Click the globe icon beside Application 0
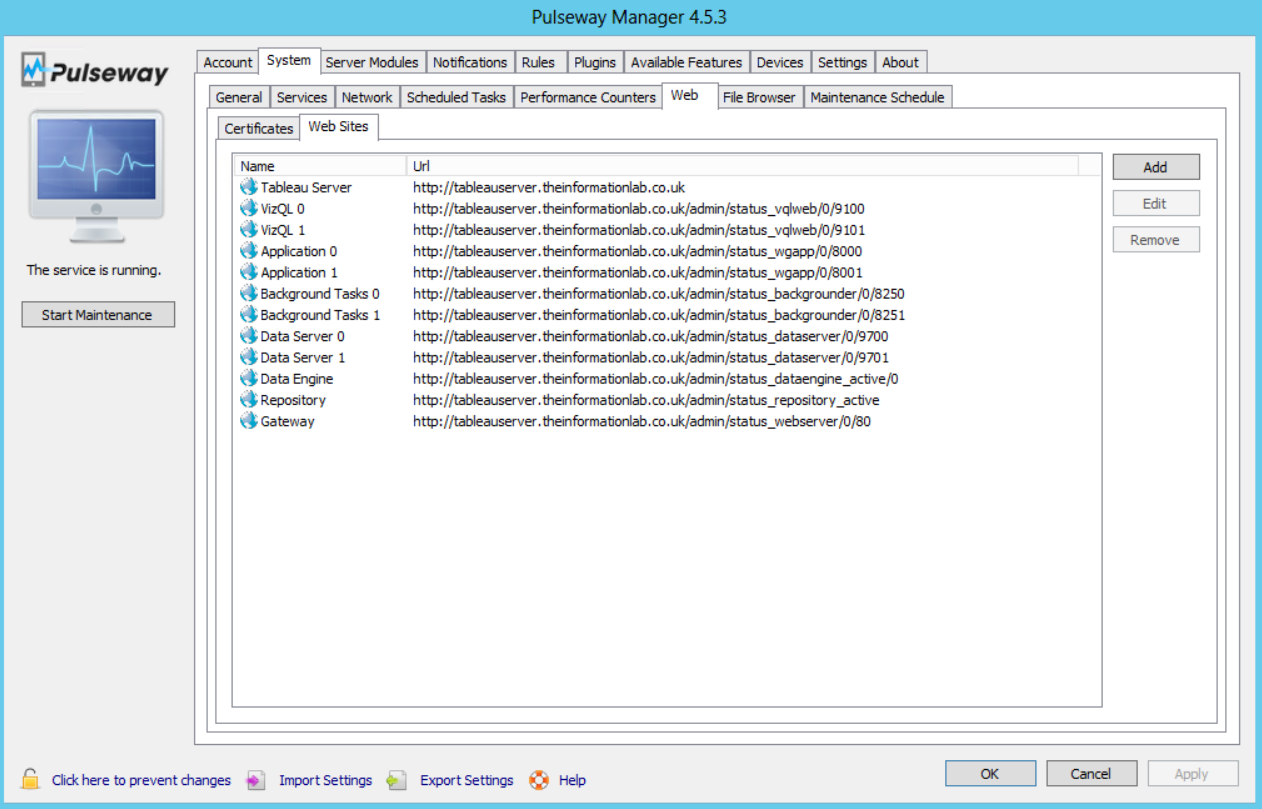Image resolution: width=1262 pixels, height=809 pixels. point(249,251)
